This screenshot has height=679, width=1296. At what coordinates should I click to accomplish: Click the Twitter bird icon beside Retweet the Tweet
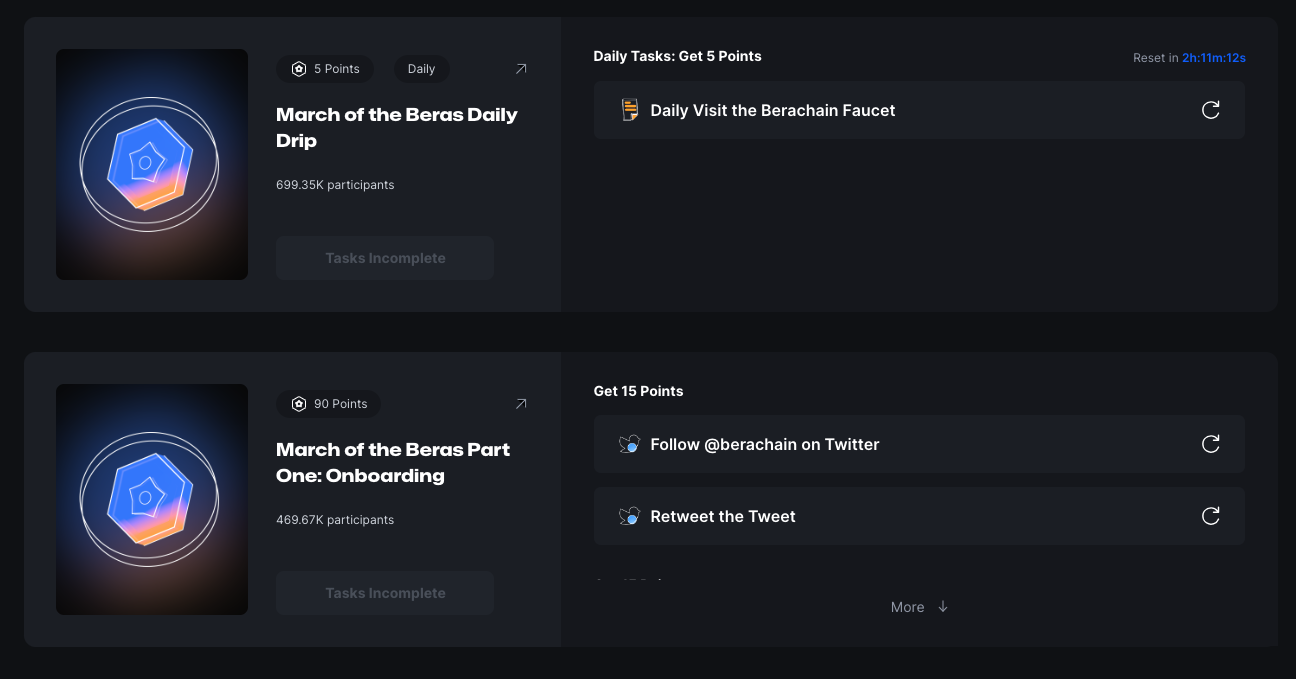click(x=629, y=516)
